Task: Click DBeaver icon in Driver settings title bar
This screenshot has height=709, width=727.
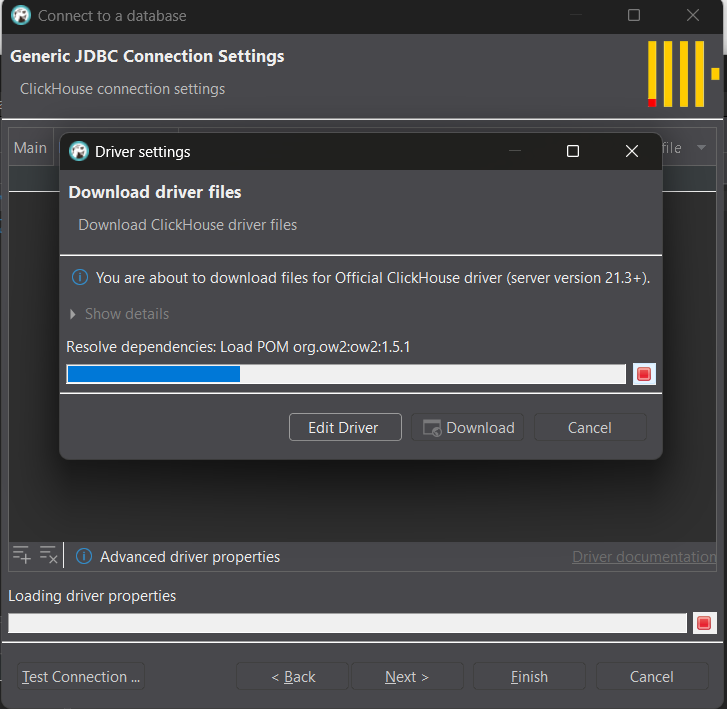Action: coord(79,151)
